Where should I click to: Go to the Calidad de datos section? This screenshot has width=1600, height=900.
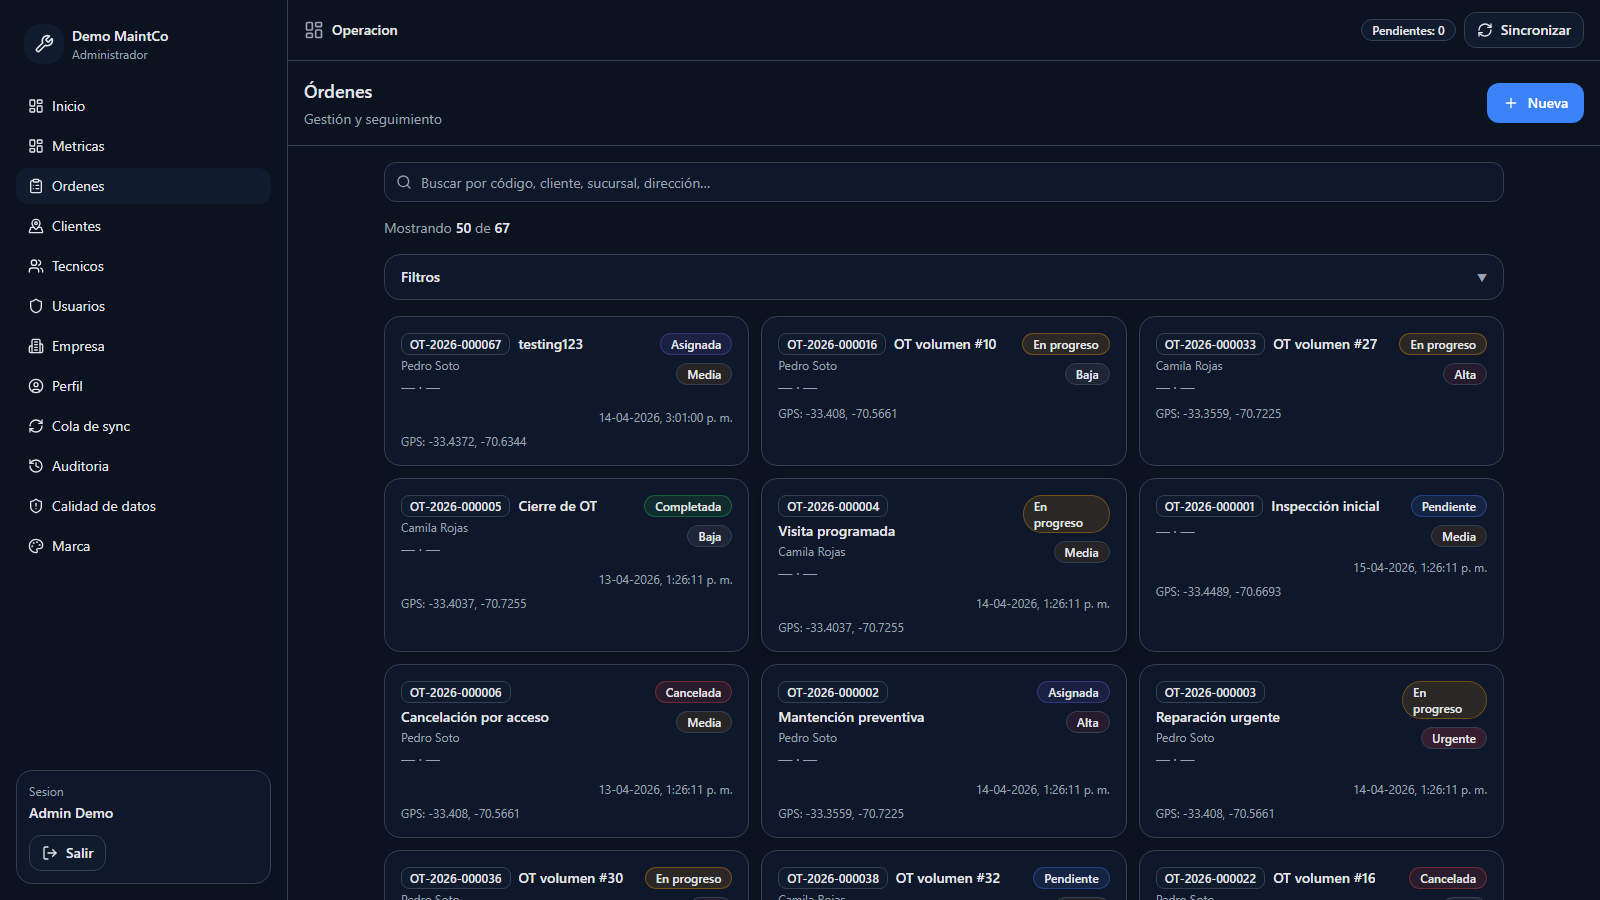(x=103, y=506)
